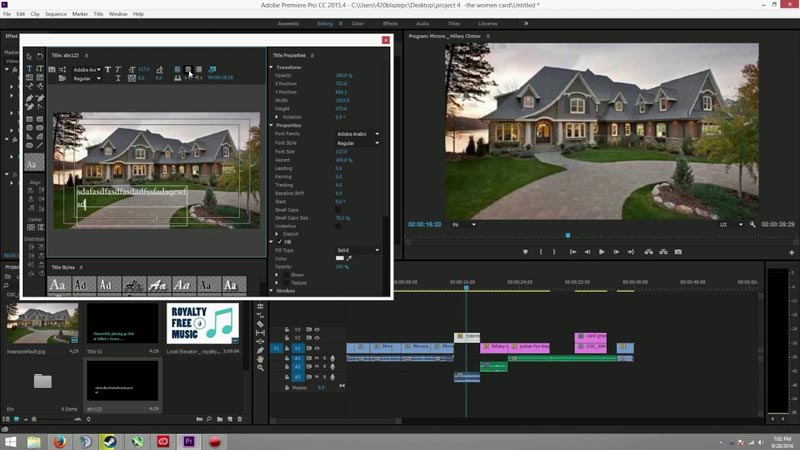Enable the Small Caps checkbox
Viewport: 800px width, 450px height.
(x=338, y=210)
